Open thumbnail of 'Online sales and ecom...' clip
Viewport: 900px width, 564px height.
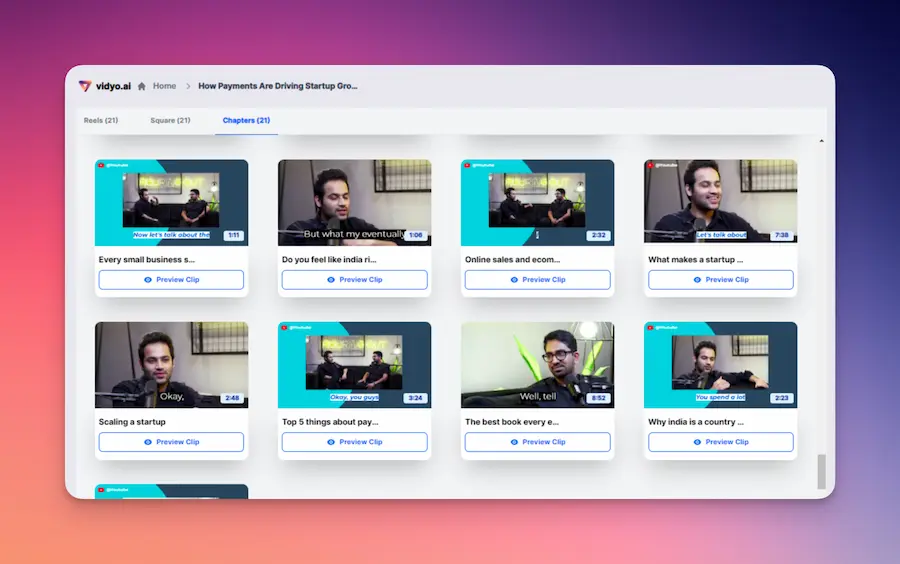pyautogui.click(x=538, y=203)
